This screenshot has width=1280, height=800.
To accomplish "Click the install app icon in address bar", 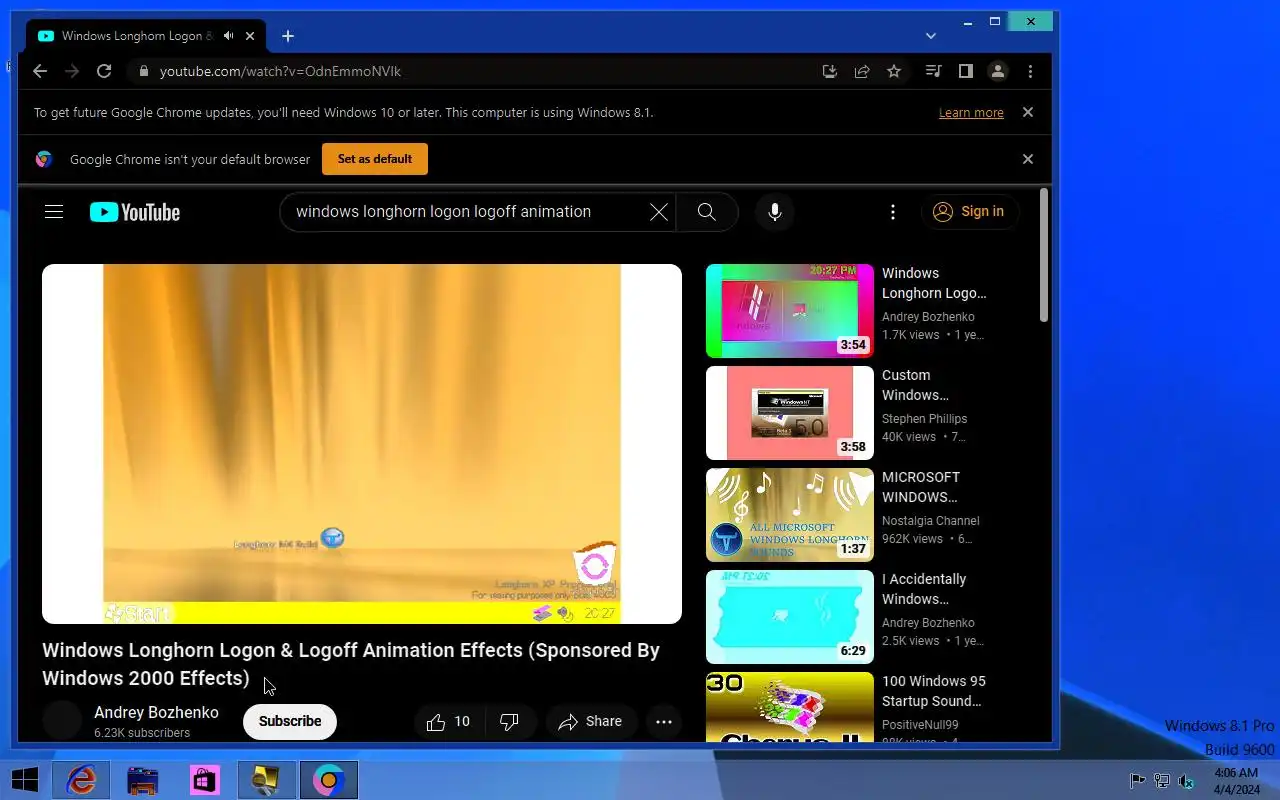I will pos(829,71).
